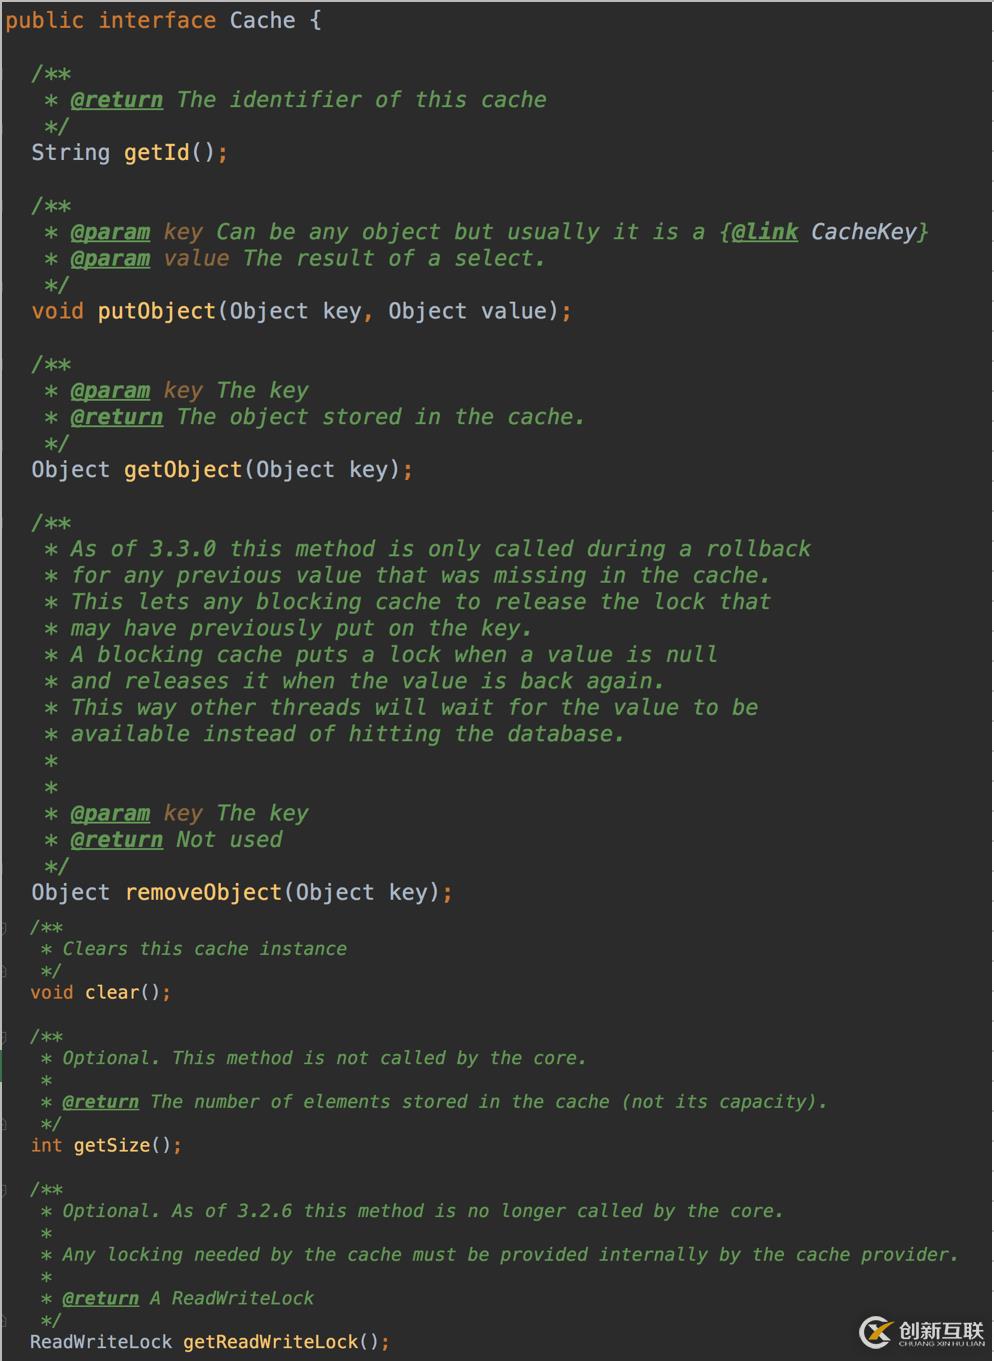This screenshot has width=994, height=1361.
Task: Click the Cache interface name in declaration
Action: (x=262, y=21)
